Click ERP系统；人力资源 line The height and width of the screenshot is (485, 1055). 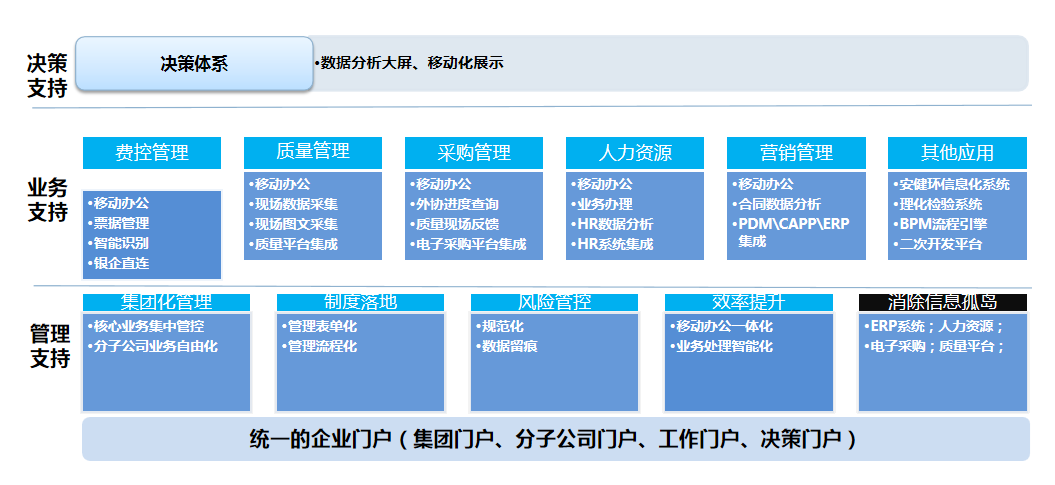[934, 327]
